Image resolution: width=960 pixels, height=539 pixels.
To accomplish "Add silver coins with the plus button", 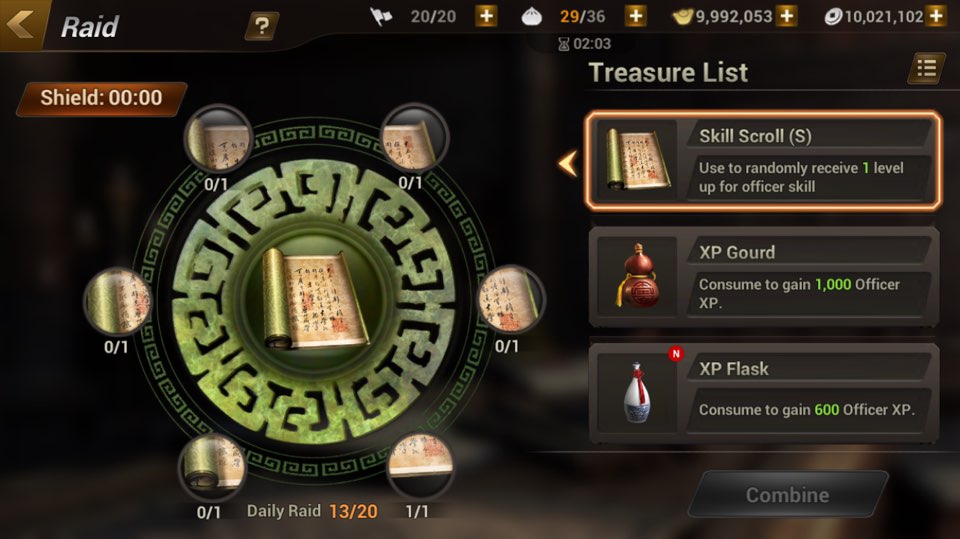I will click(x=936, y=16).
